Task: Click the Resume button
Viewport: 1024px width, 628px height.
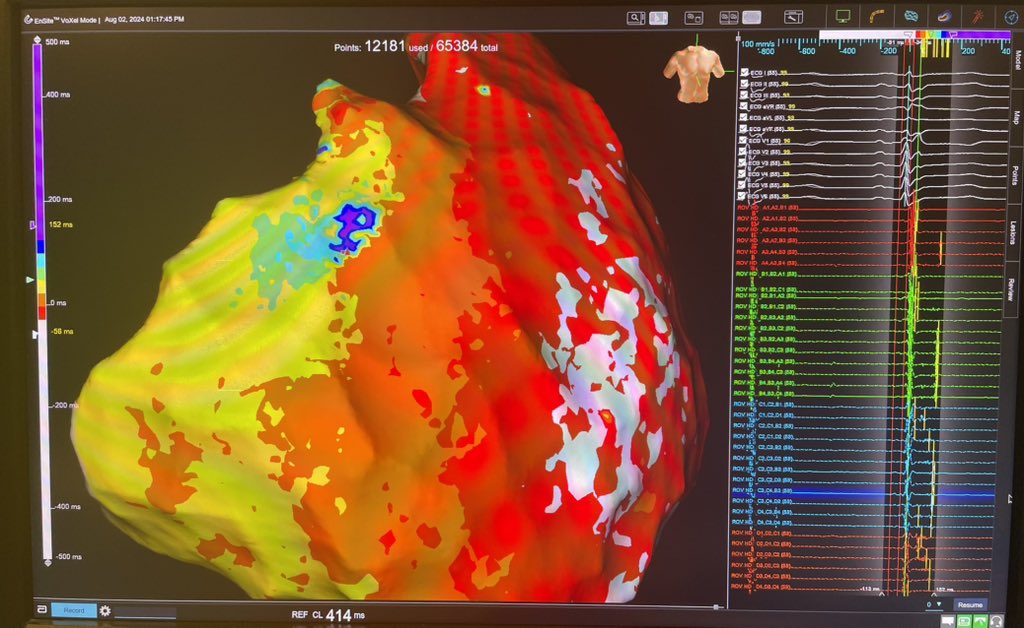Action: click(969, 604)
